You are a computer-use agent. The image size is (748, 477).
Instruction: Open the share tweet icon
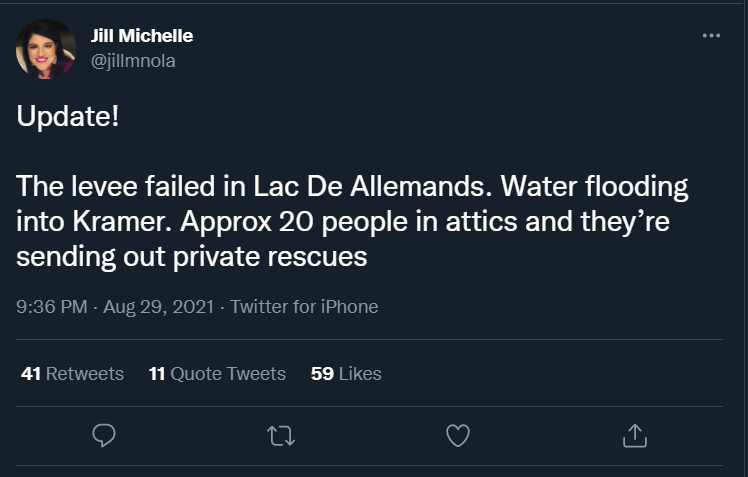pyautogui.click(x=635, y=436)
